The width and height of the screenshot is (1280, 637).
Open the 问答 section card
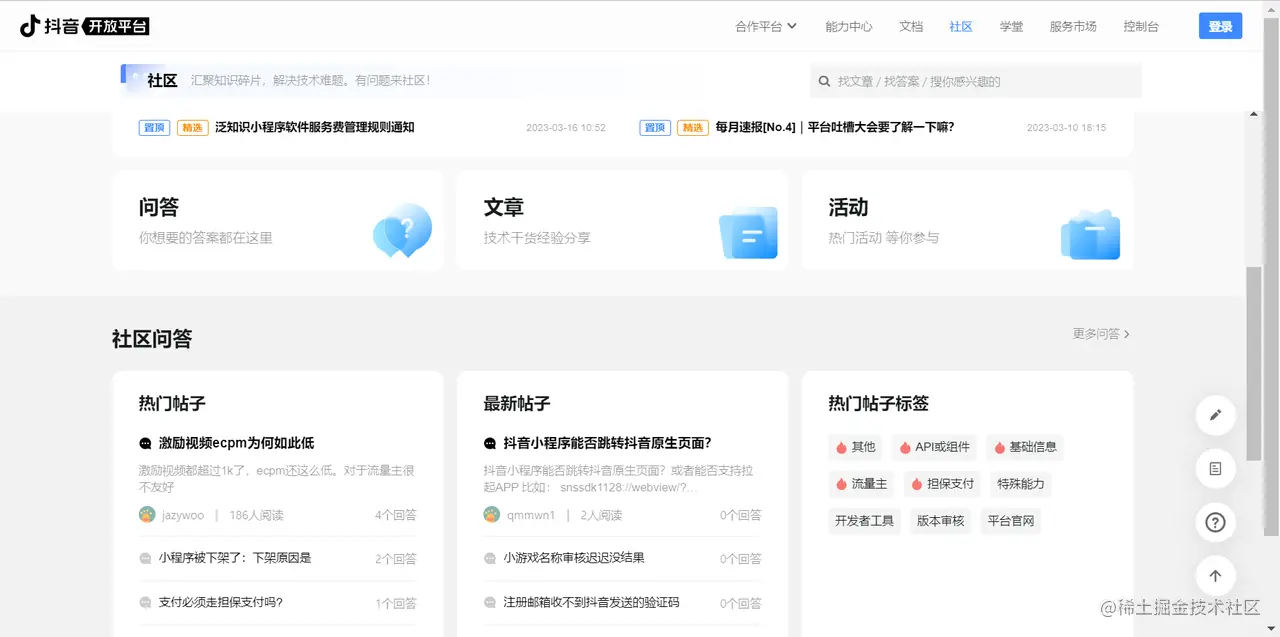coord(278,220)
